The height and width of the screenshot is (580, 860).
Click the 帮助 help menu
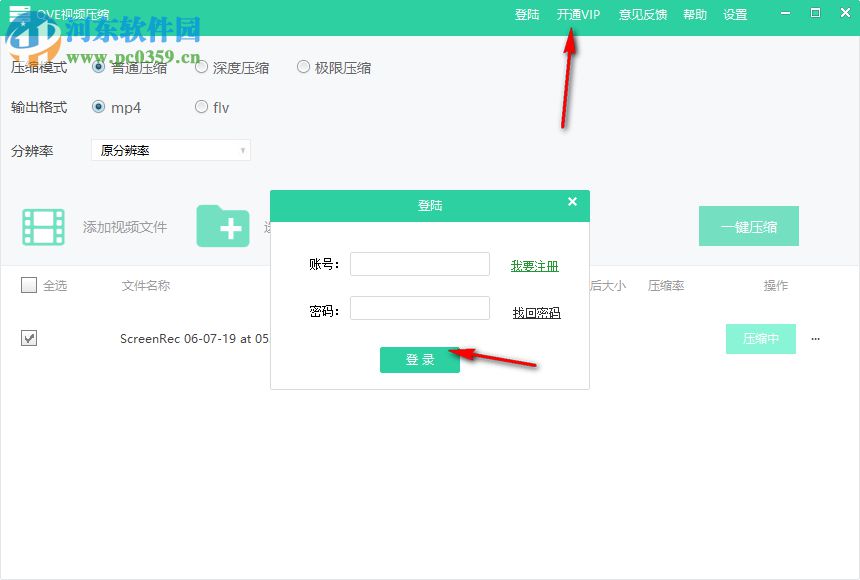coord(695,15)
